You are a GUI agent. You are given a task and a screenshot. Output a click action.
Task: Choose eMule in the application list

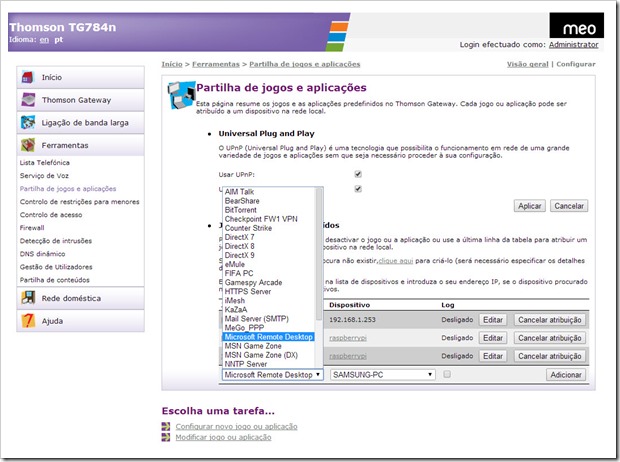(x=234, y=264)
